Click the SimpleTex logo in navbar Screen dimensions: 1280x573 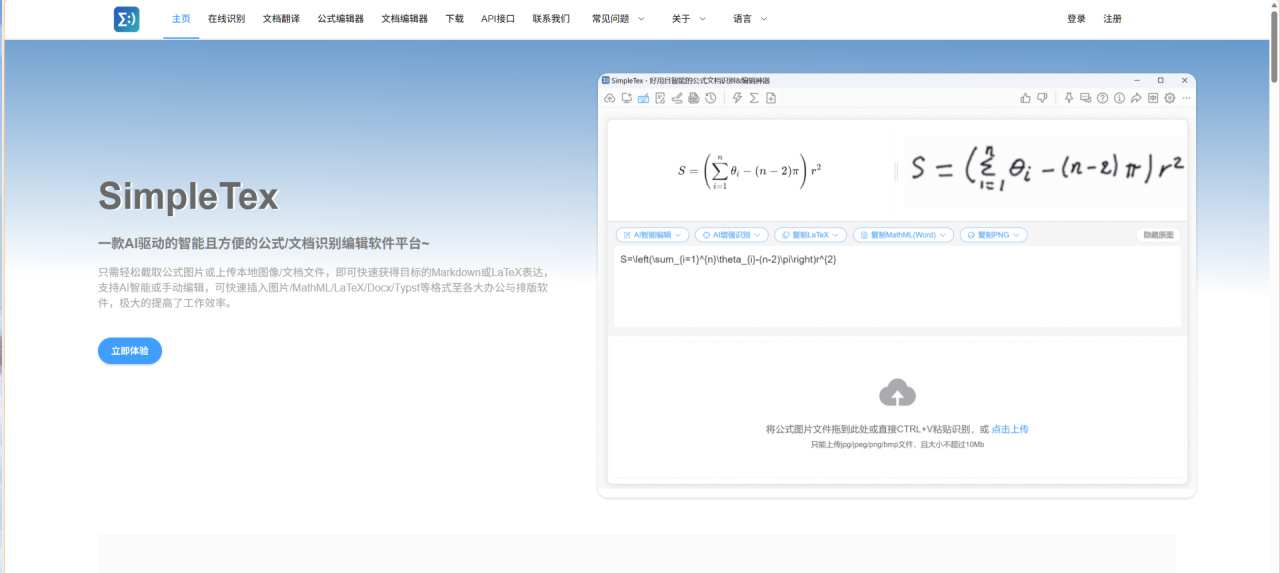click(127, 19)
